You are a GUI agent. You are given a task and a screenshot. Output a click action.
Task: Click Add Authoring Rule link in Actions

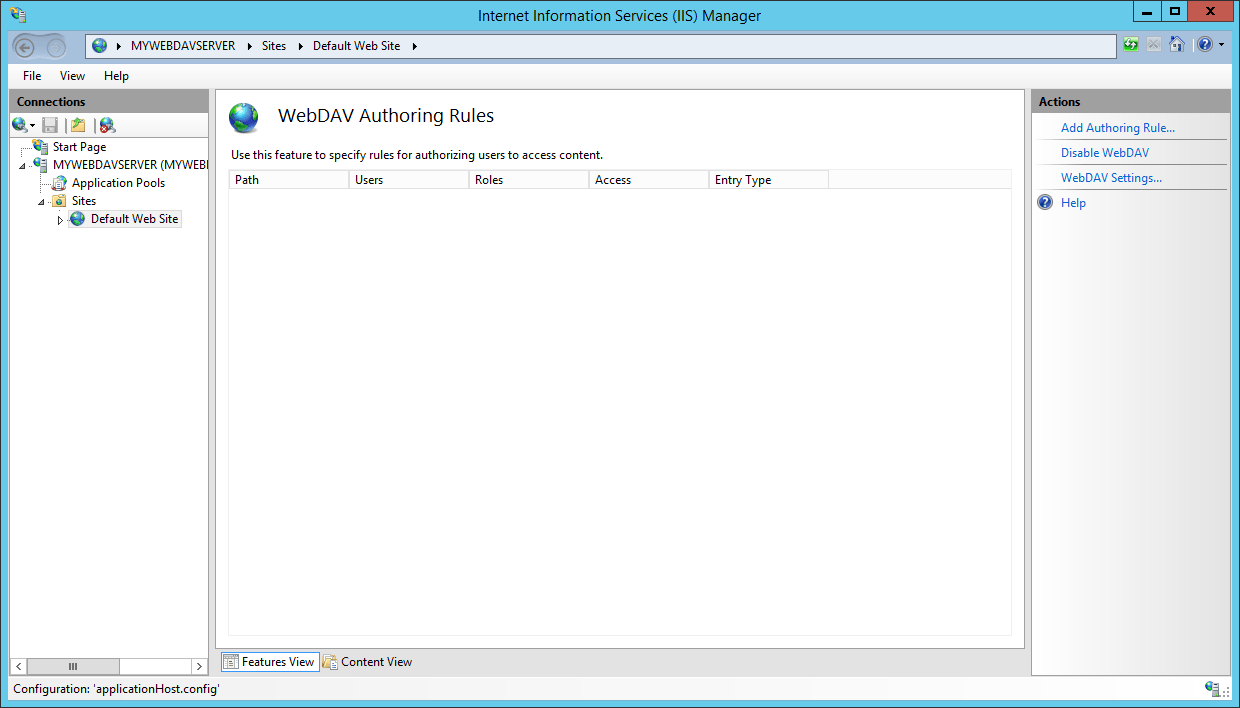click(1118, 128)
